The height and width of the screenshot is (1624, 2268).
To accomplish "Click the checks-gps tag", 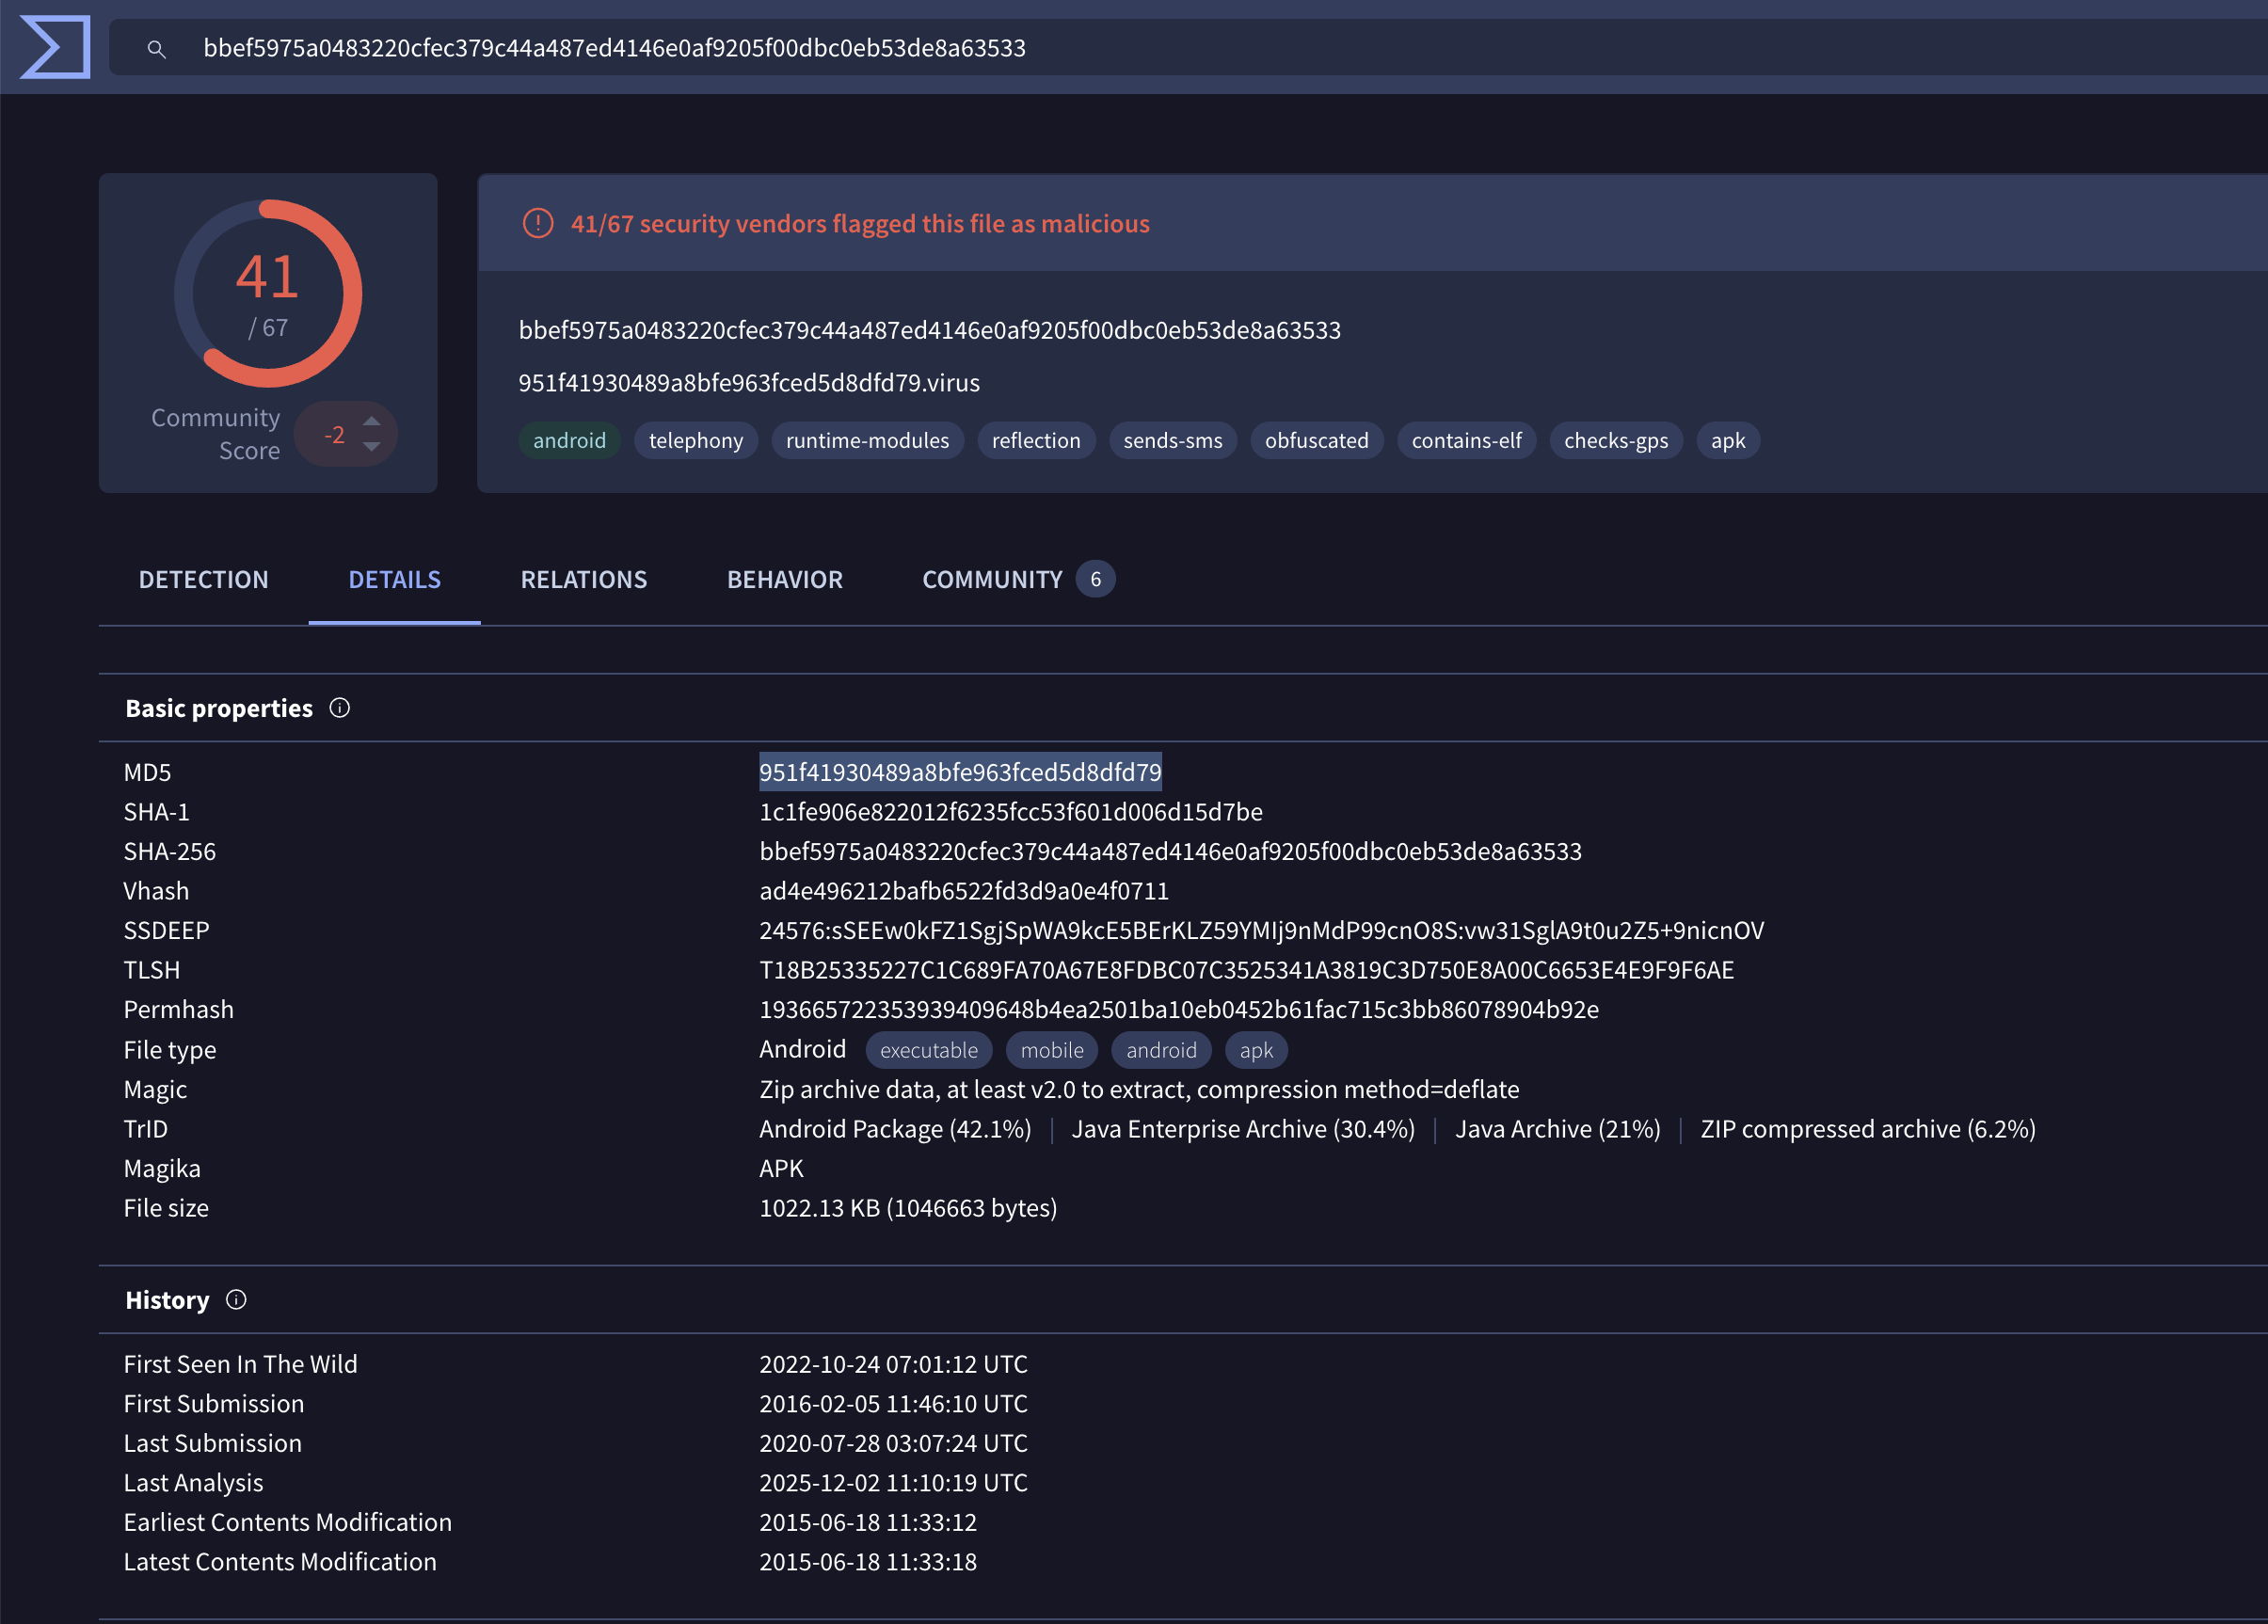I will (x=1616, y=440).
